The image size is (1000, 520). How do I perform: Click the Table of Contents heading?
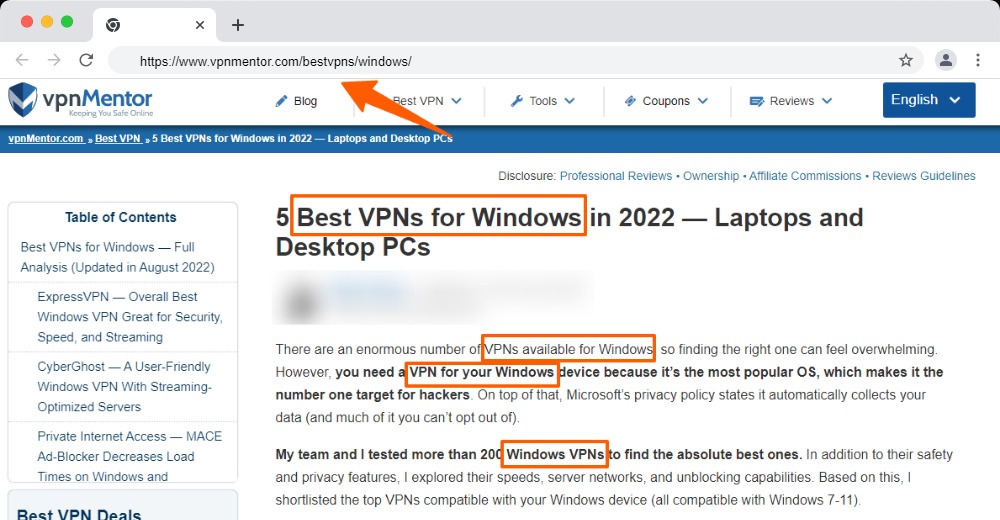[121, 217]
